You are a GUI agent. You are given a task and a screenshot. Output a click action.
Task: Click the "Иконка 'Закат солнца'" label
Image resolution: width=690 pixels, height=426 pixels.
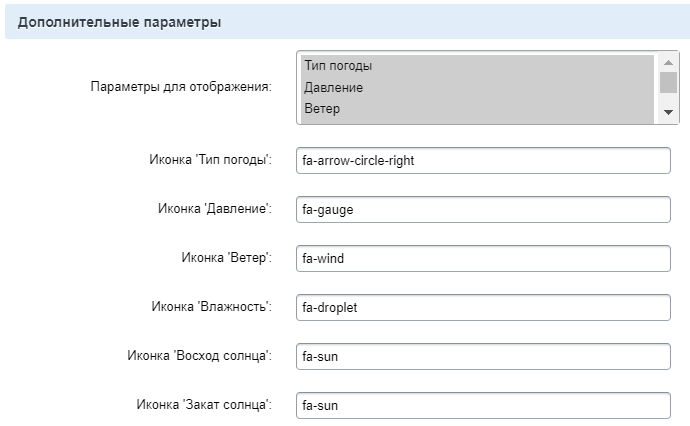click(x=204, y=405)
